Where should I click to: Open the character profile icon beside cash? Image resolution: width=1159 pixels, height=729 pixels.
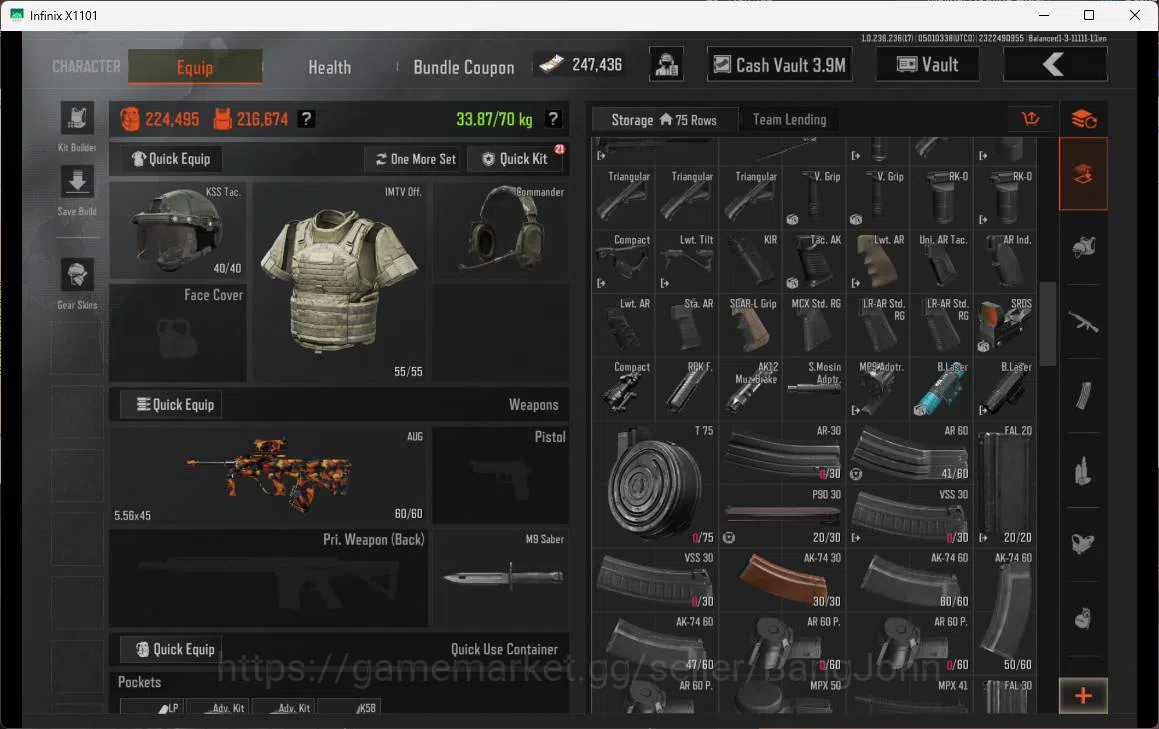point(666,65)
